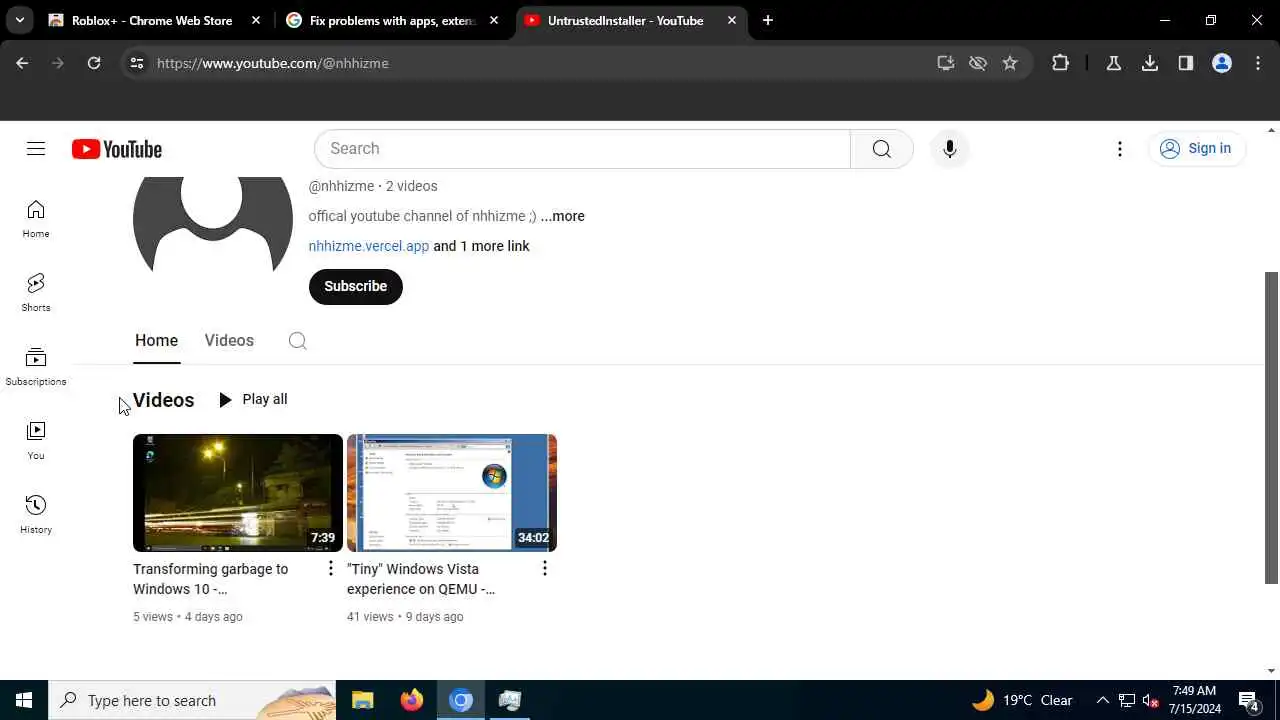
Task: Open new tab with plus button
Action: point(768,20)
